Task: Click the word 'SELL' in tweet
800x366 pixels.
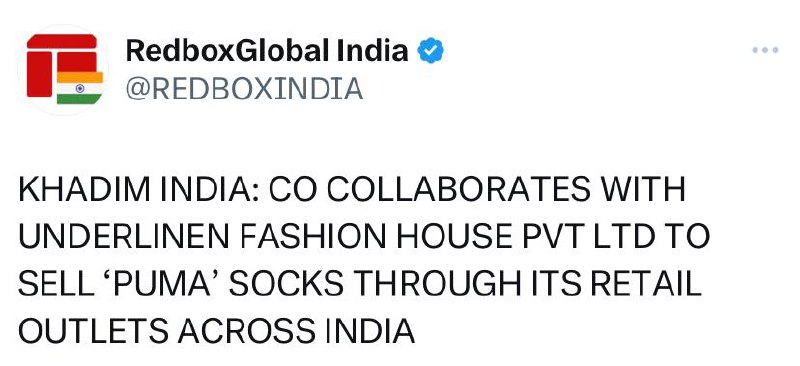Action: click(53, 284)
